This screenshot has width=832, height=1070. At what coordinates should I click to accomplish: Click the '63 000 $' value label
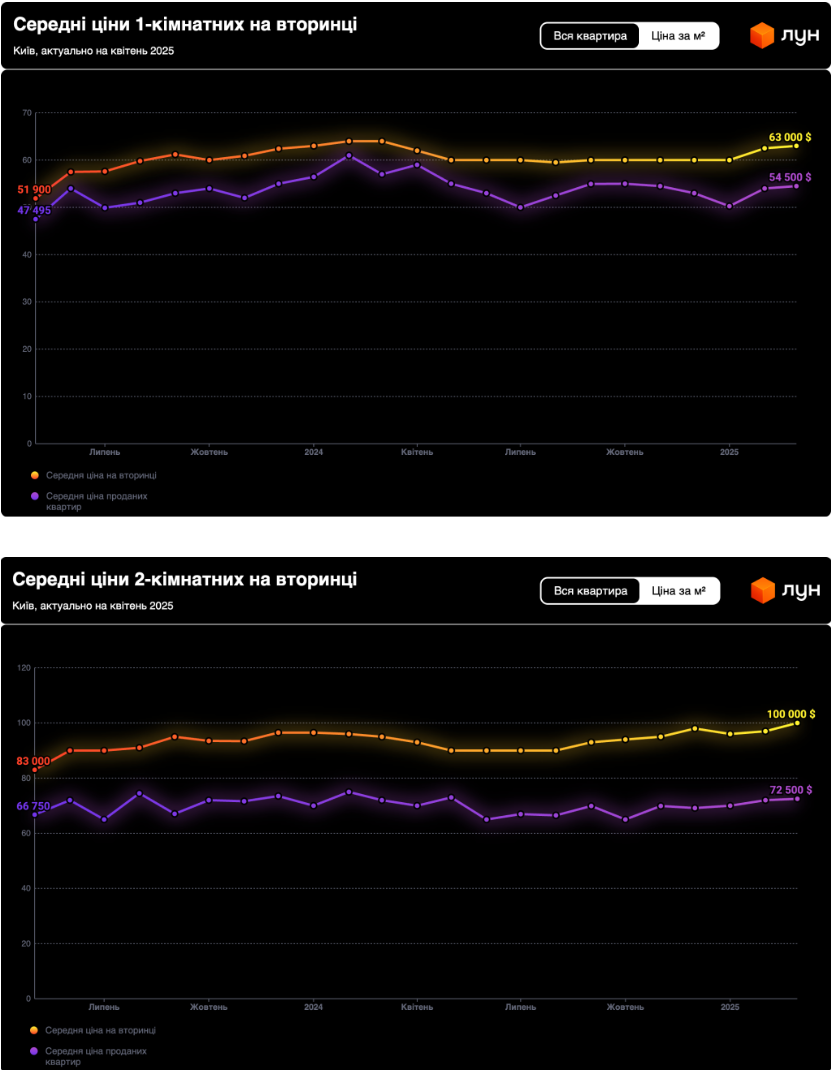coord(790,137)
